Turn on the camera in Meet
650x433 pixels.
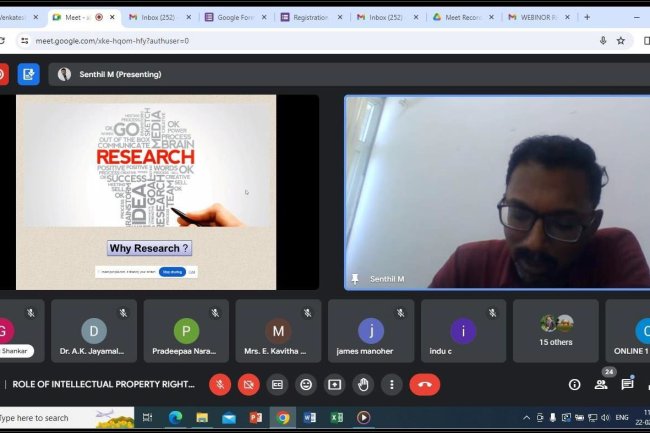[x=249, y=384]
